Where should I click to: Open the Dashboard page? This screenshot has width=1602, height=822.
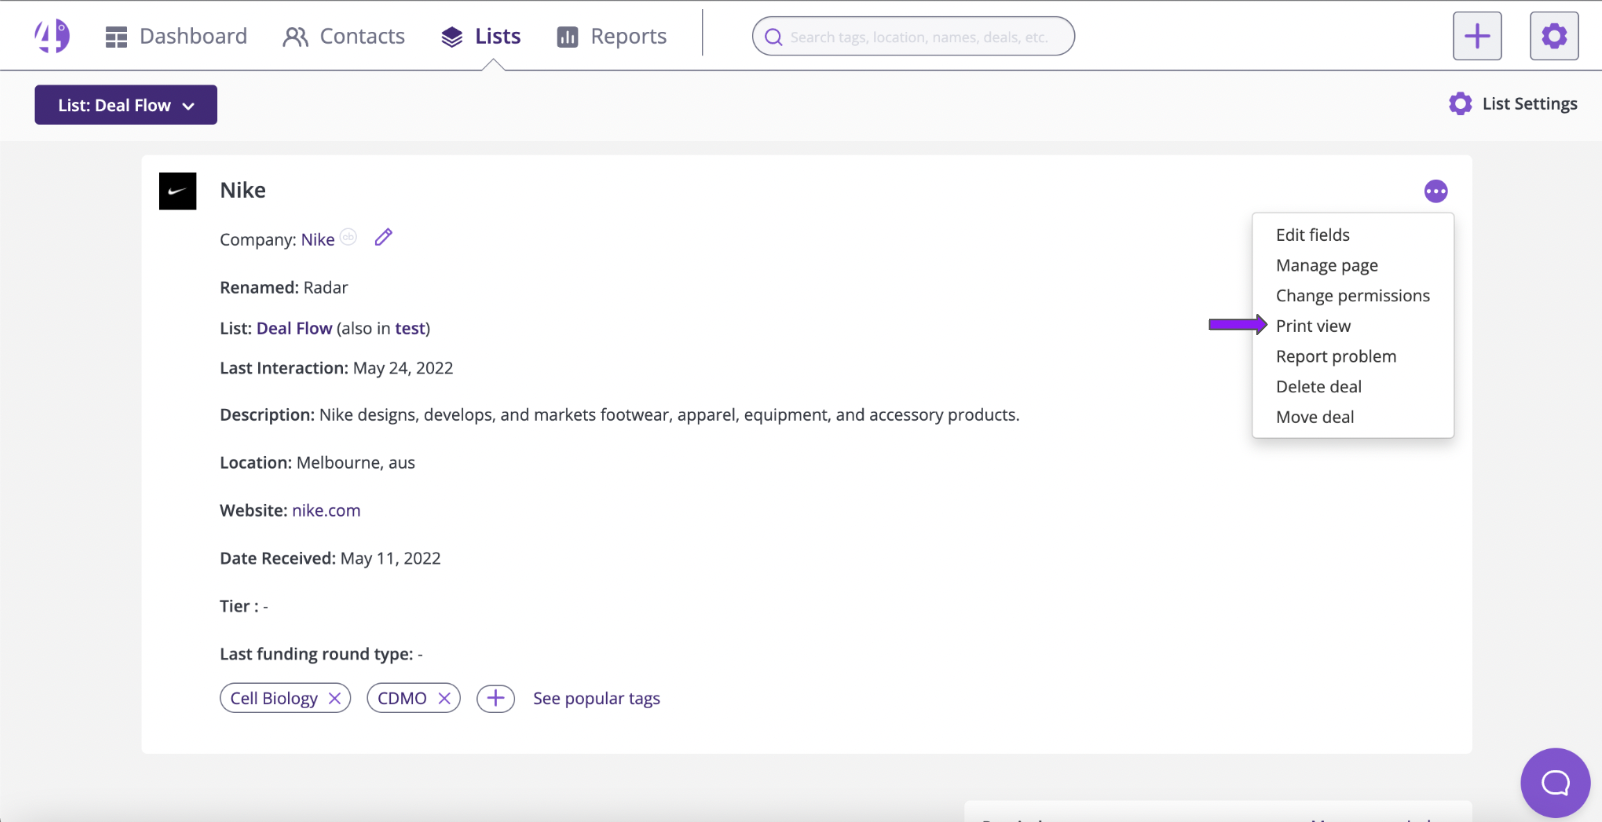coord(176,37)
